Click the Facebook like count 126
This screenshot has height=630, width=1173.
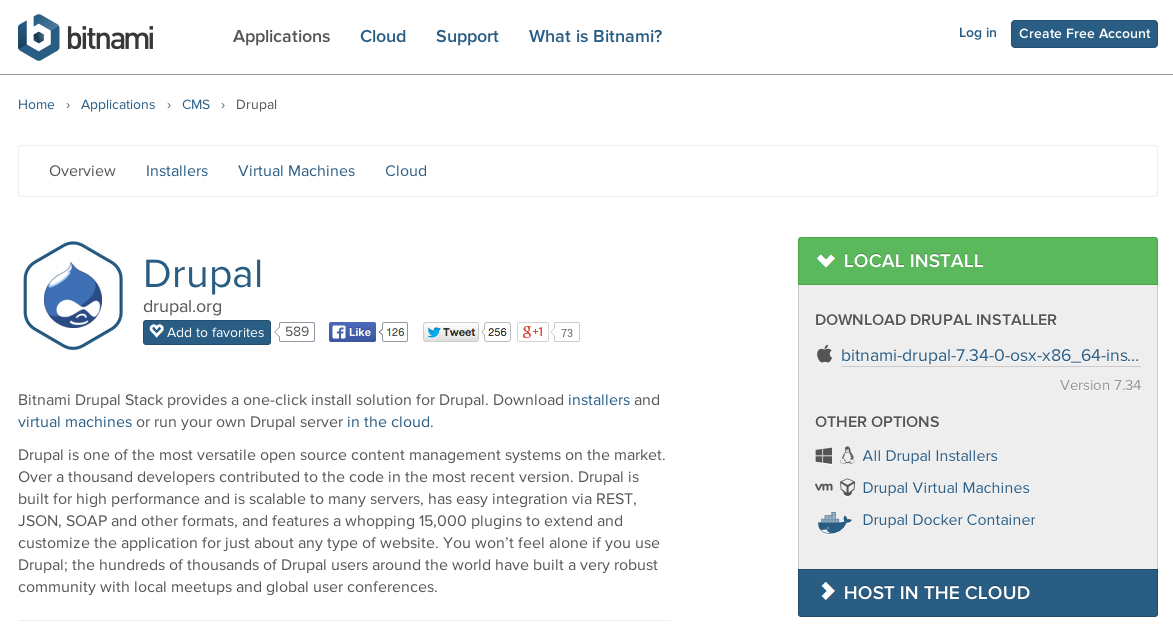[x=395, y=332]
